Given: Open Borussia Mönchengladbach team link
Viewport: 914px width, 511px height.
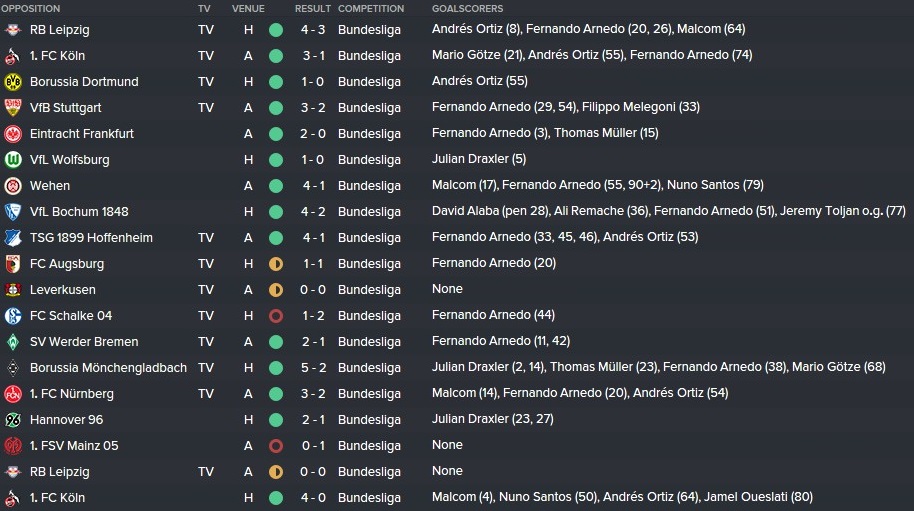Looking at the screenshot, I should tap(108, 368).
